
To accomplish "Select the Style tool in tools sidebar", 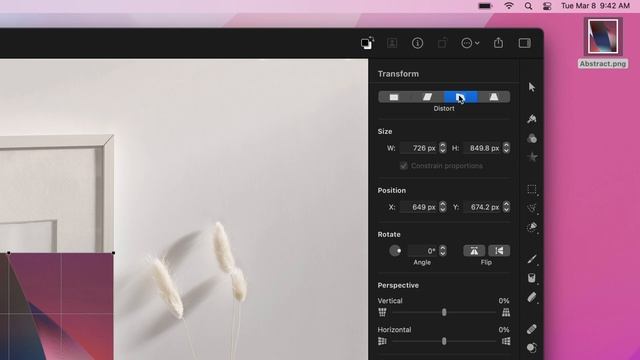I will (x=531, y=119).
